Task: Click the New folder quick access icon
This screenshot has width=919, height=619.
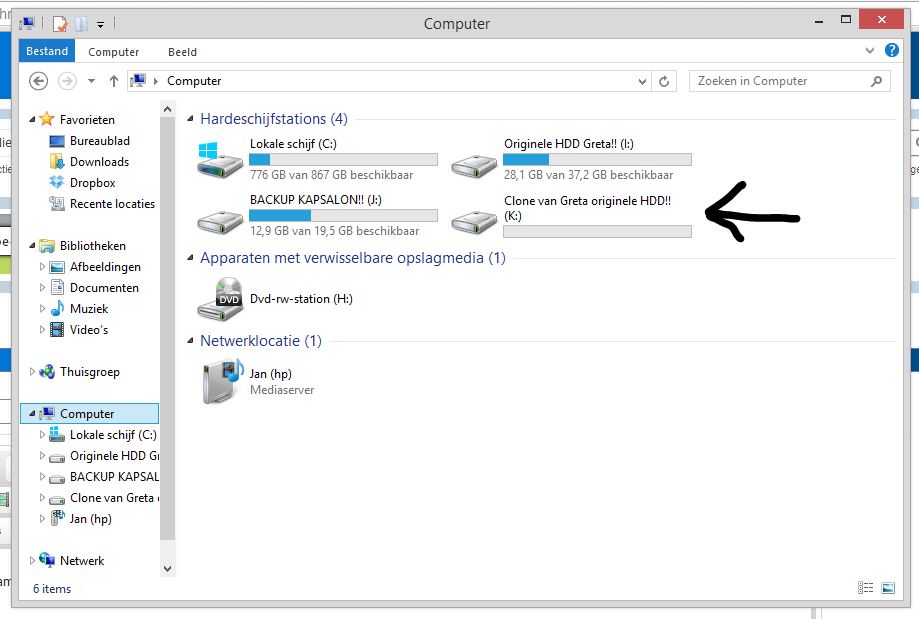Action: [x=81, y=23]
